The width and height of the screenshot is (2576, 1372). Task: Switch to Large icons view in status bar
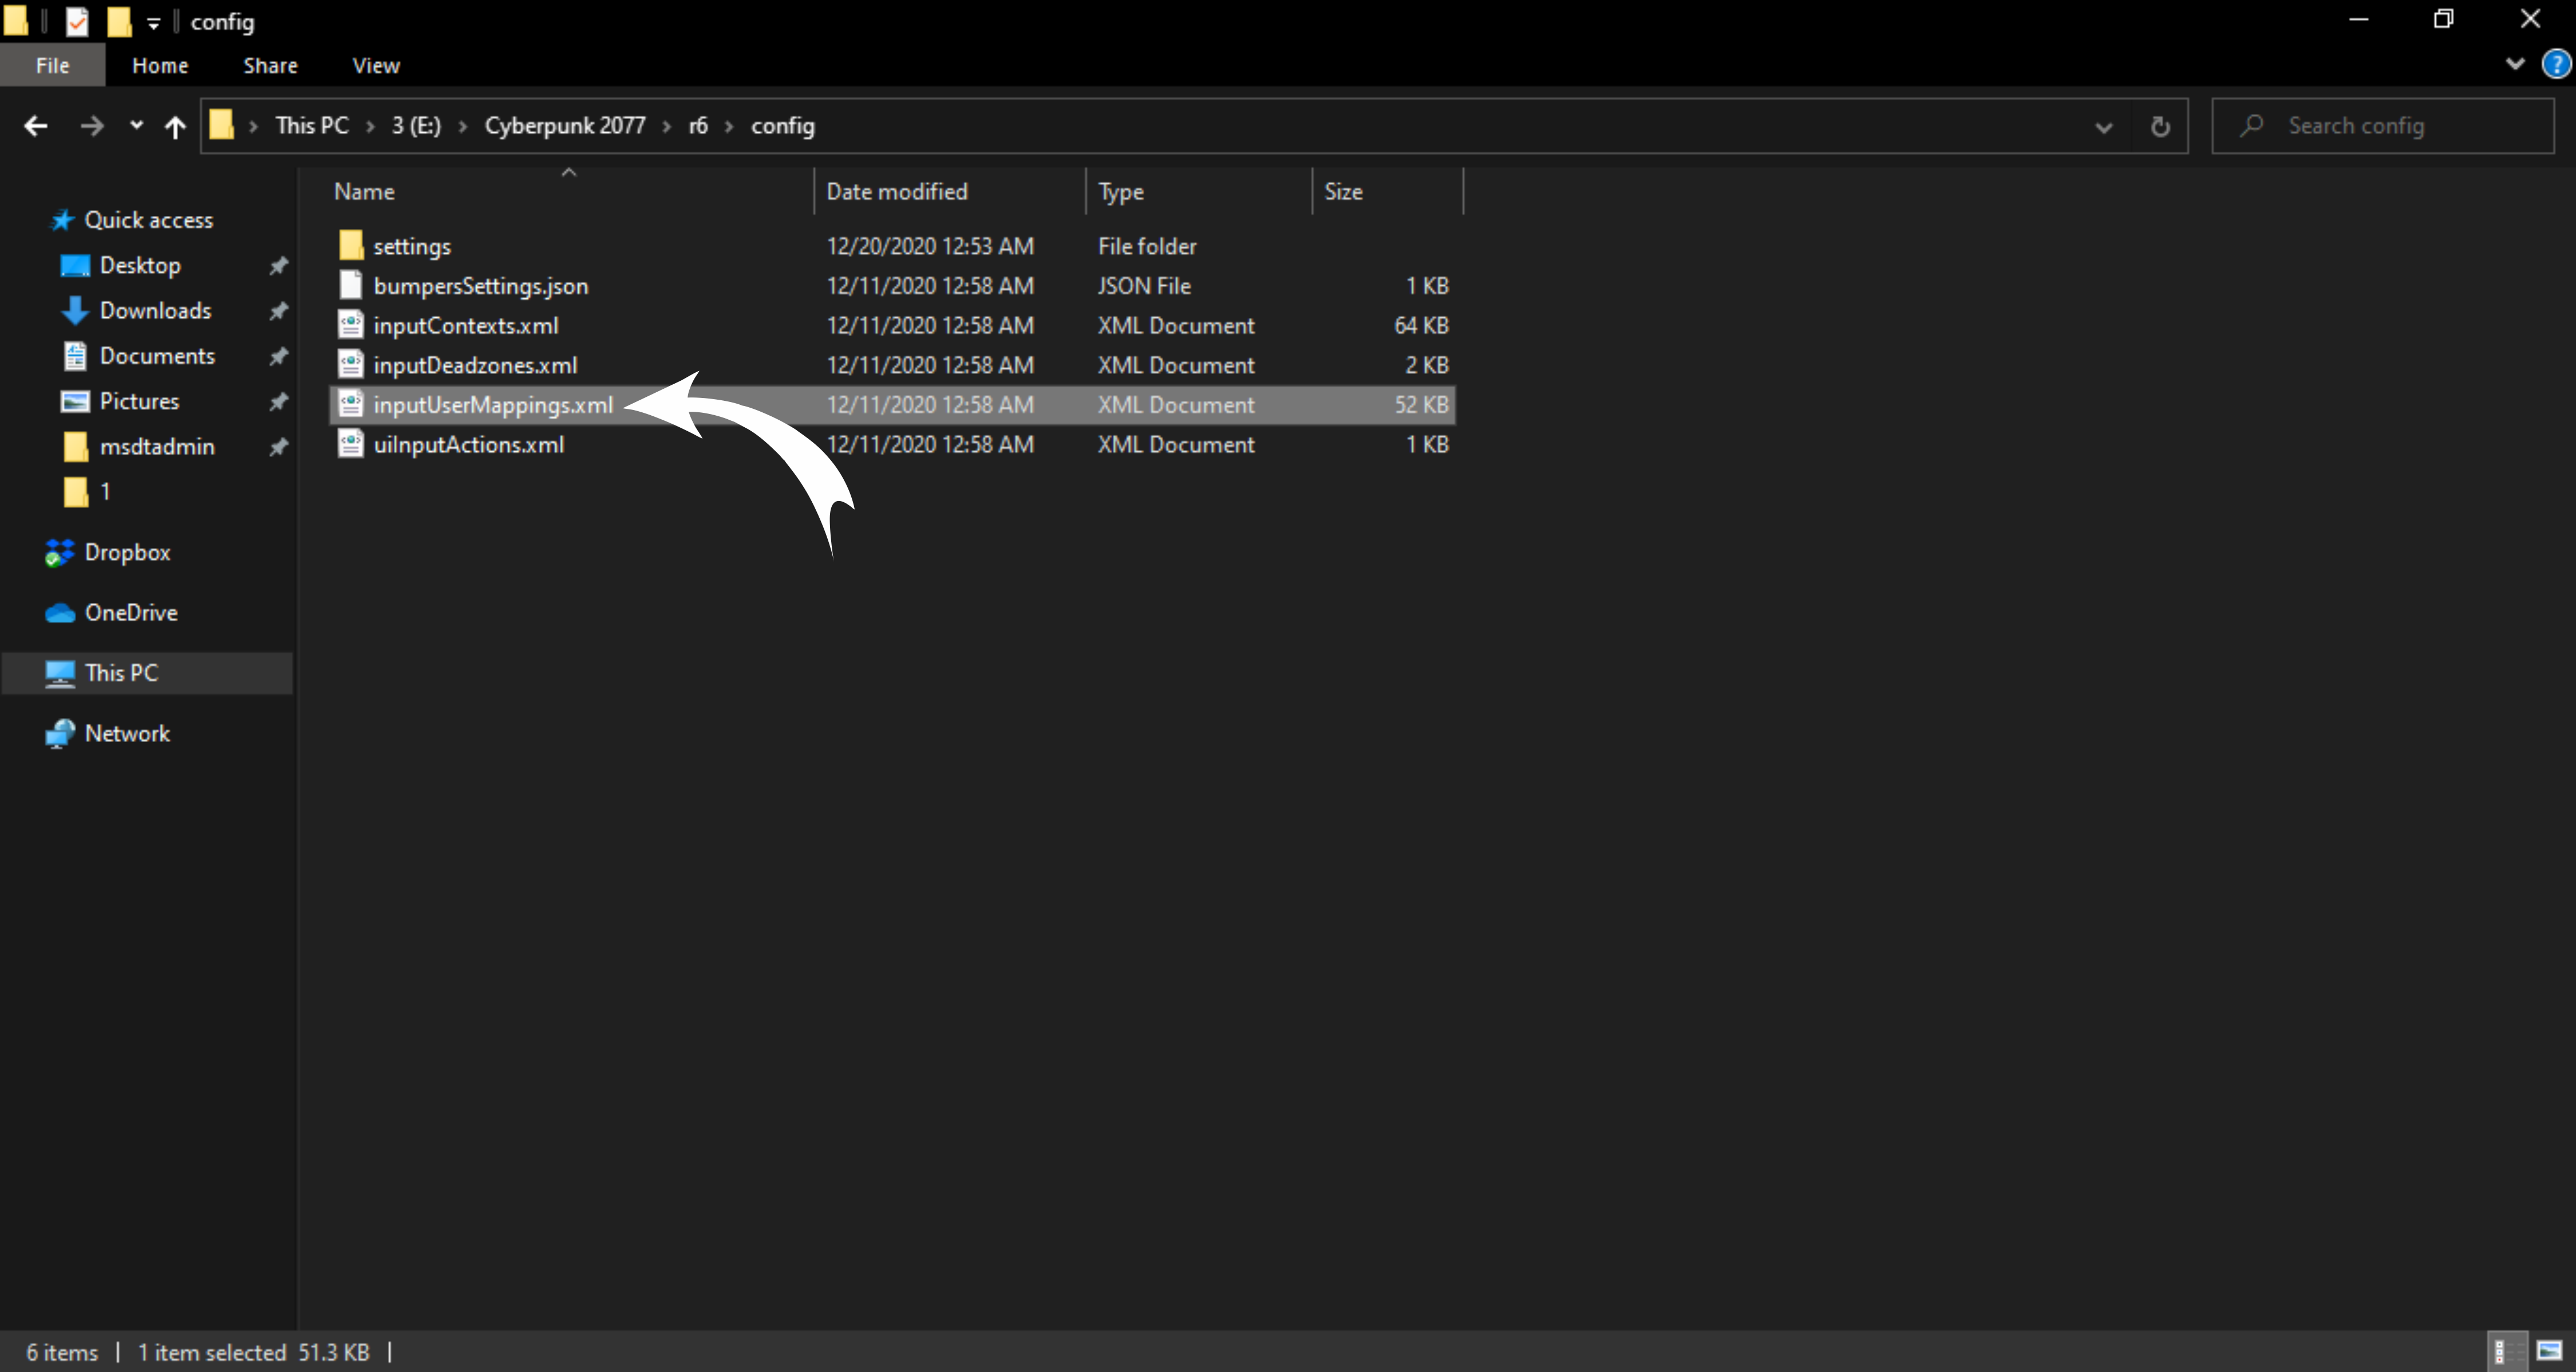tap(2549, 1352)
